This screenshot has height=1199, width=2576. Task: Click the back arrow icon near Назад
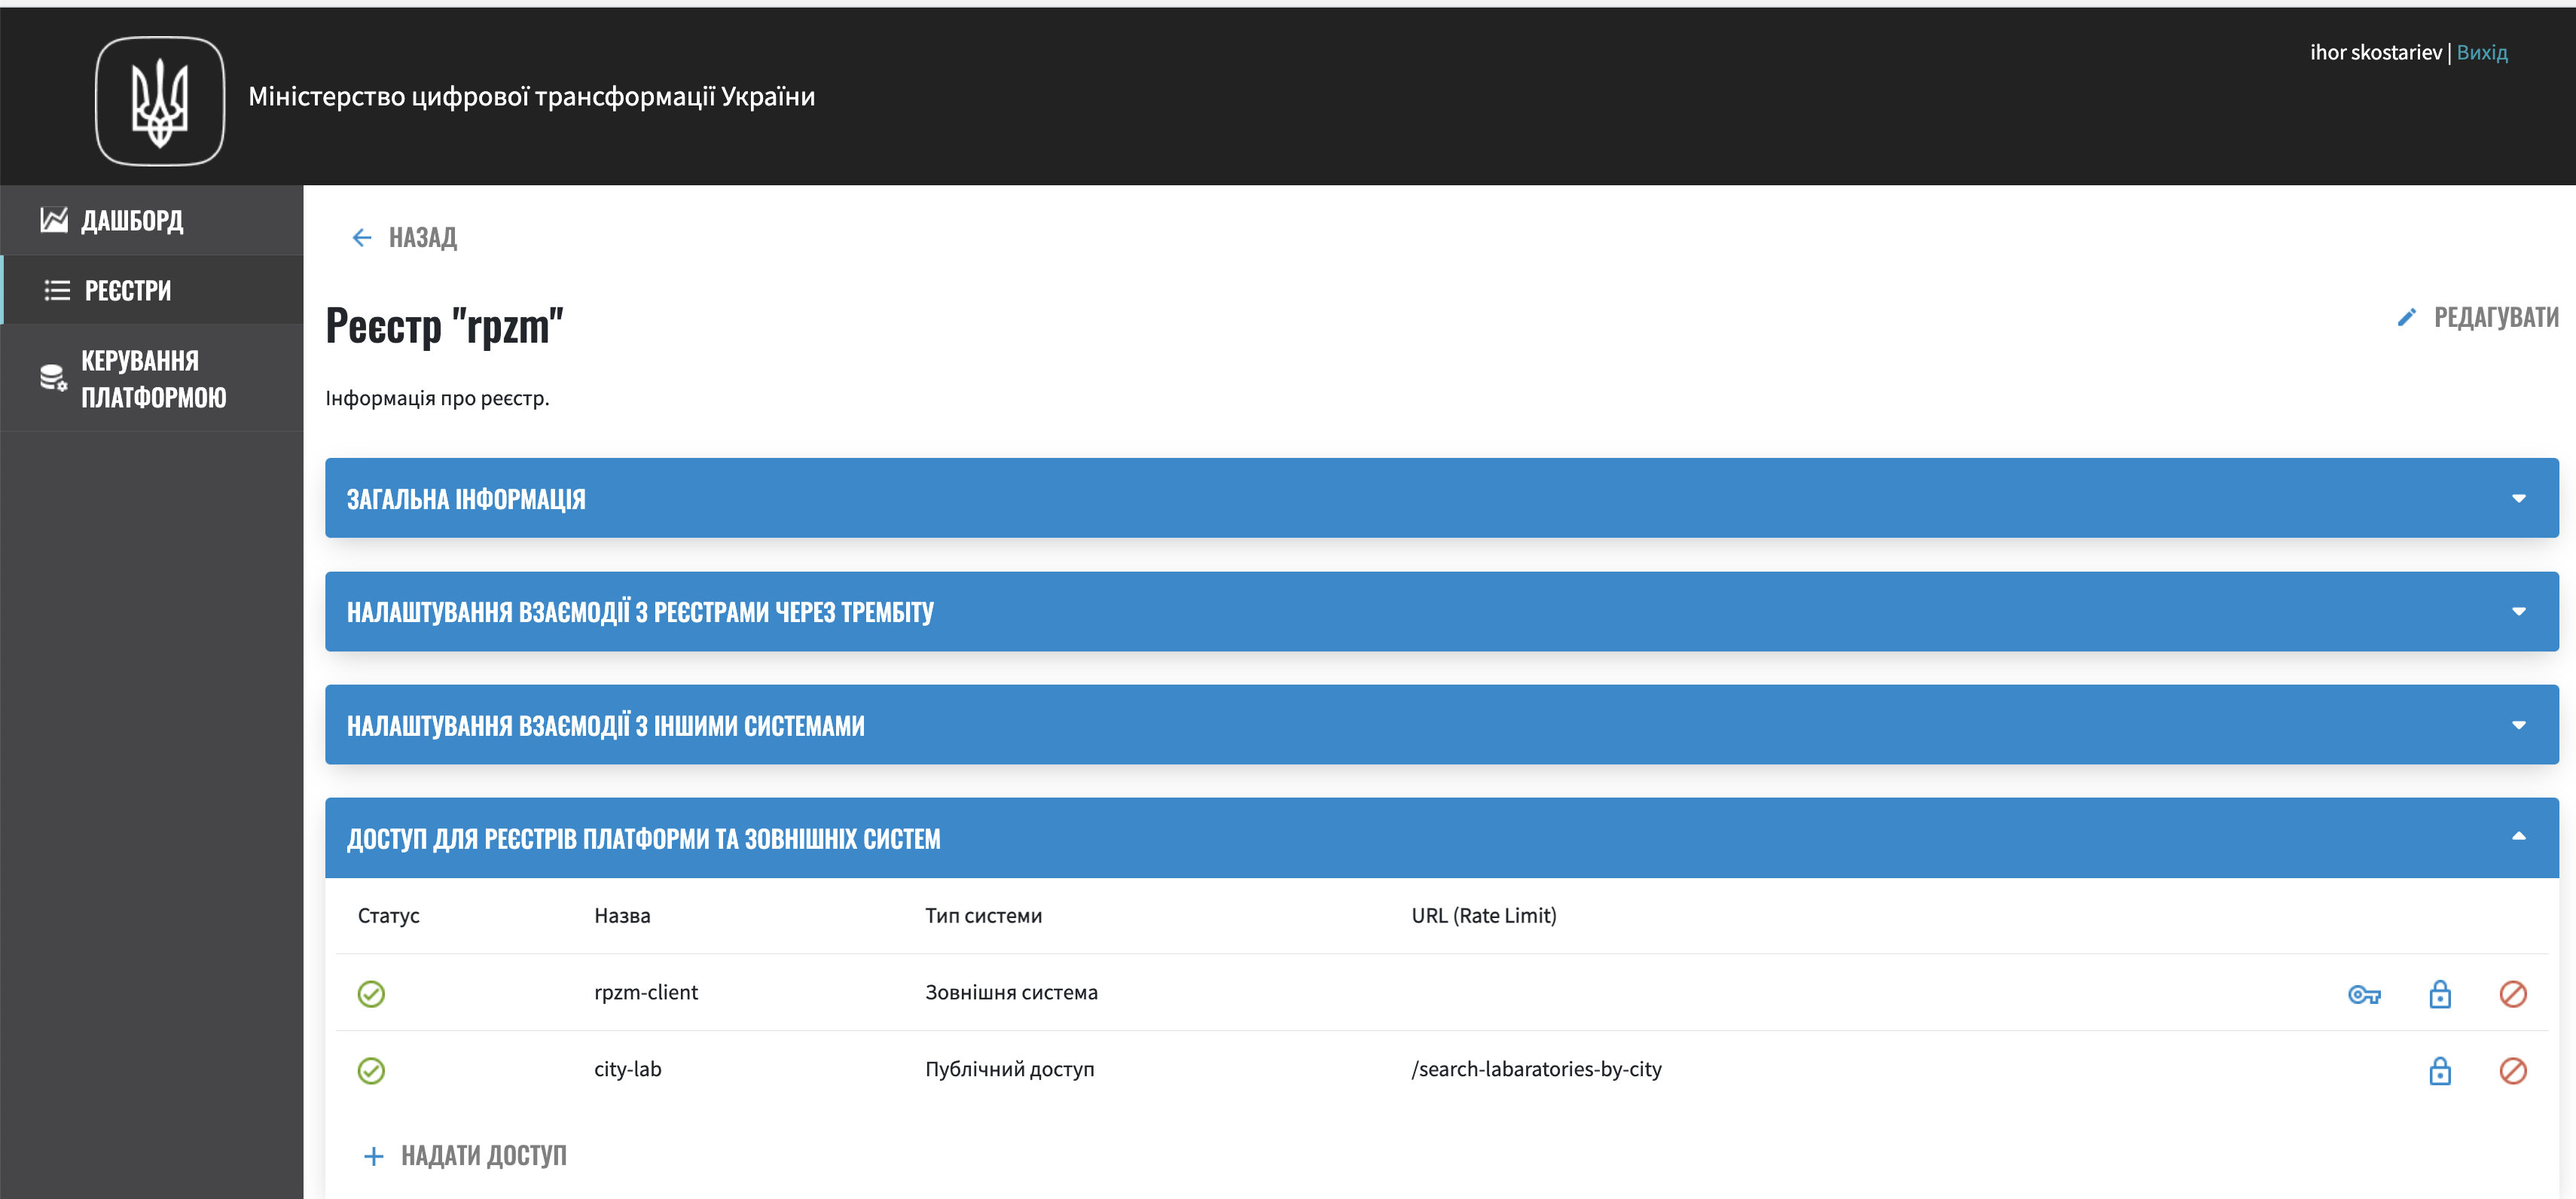click(x=362, y=237)
